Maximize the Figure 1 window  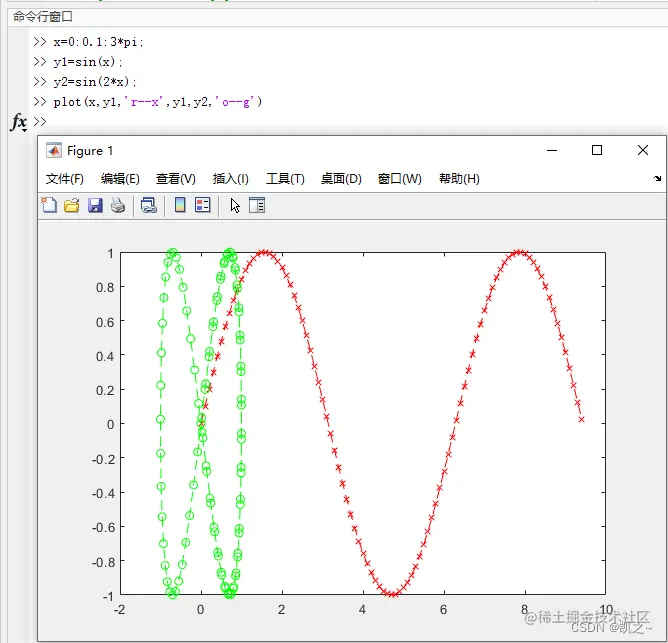(597, 150)
